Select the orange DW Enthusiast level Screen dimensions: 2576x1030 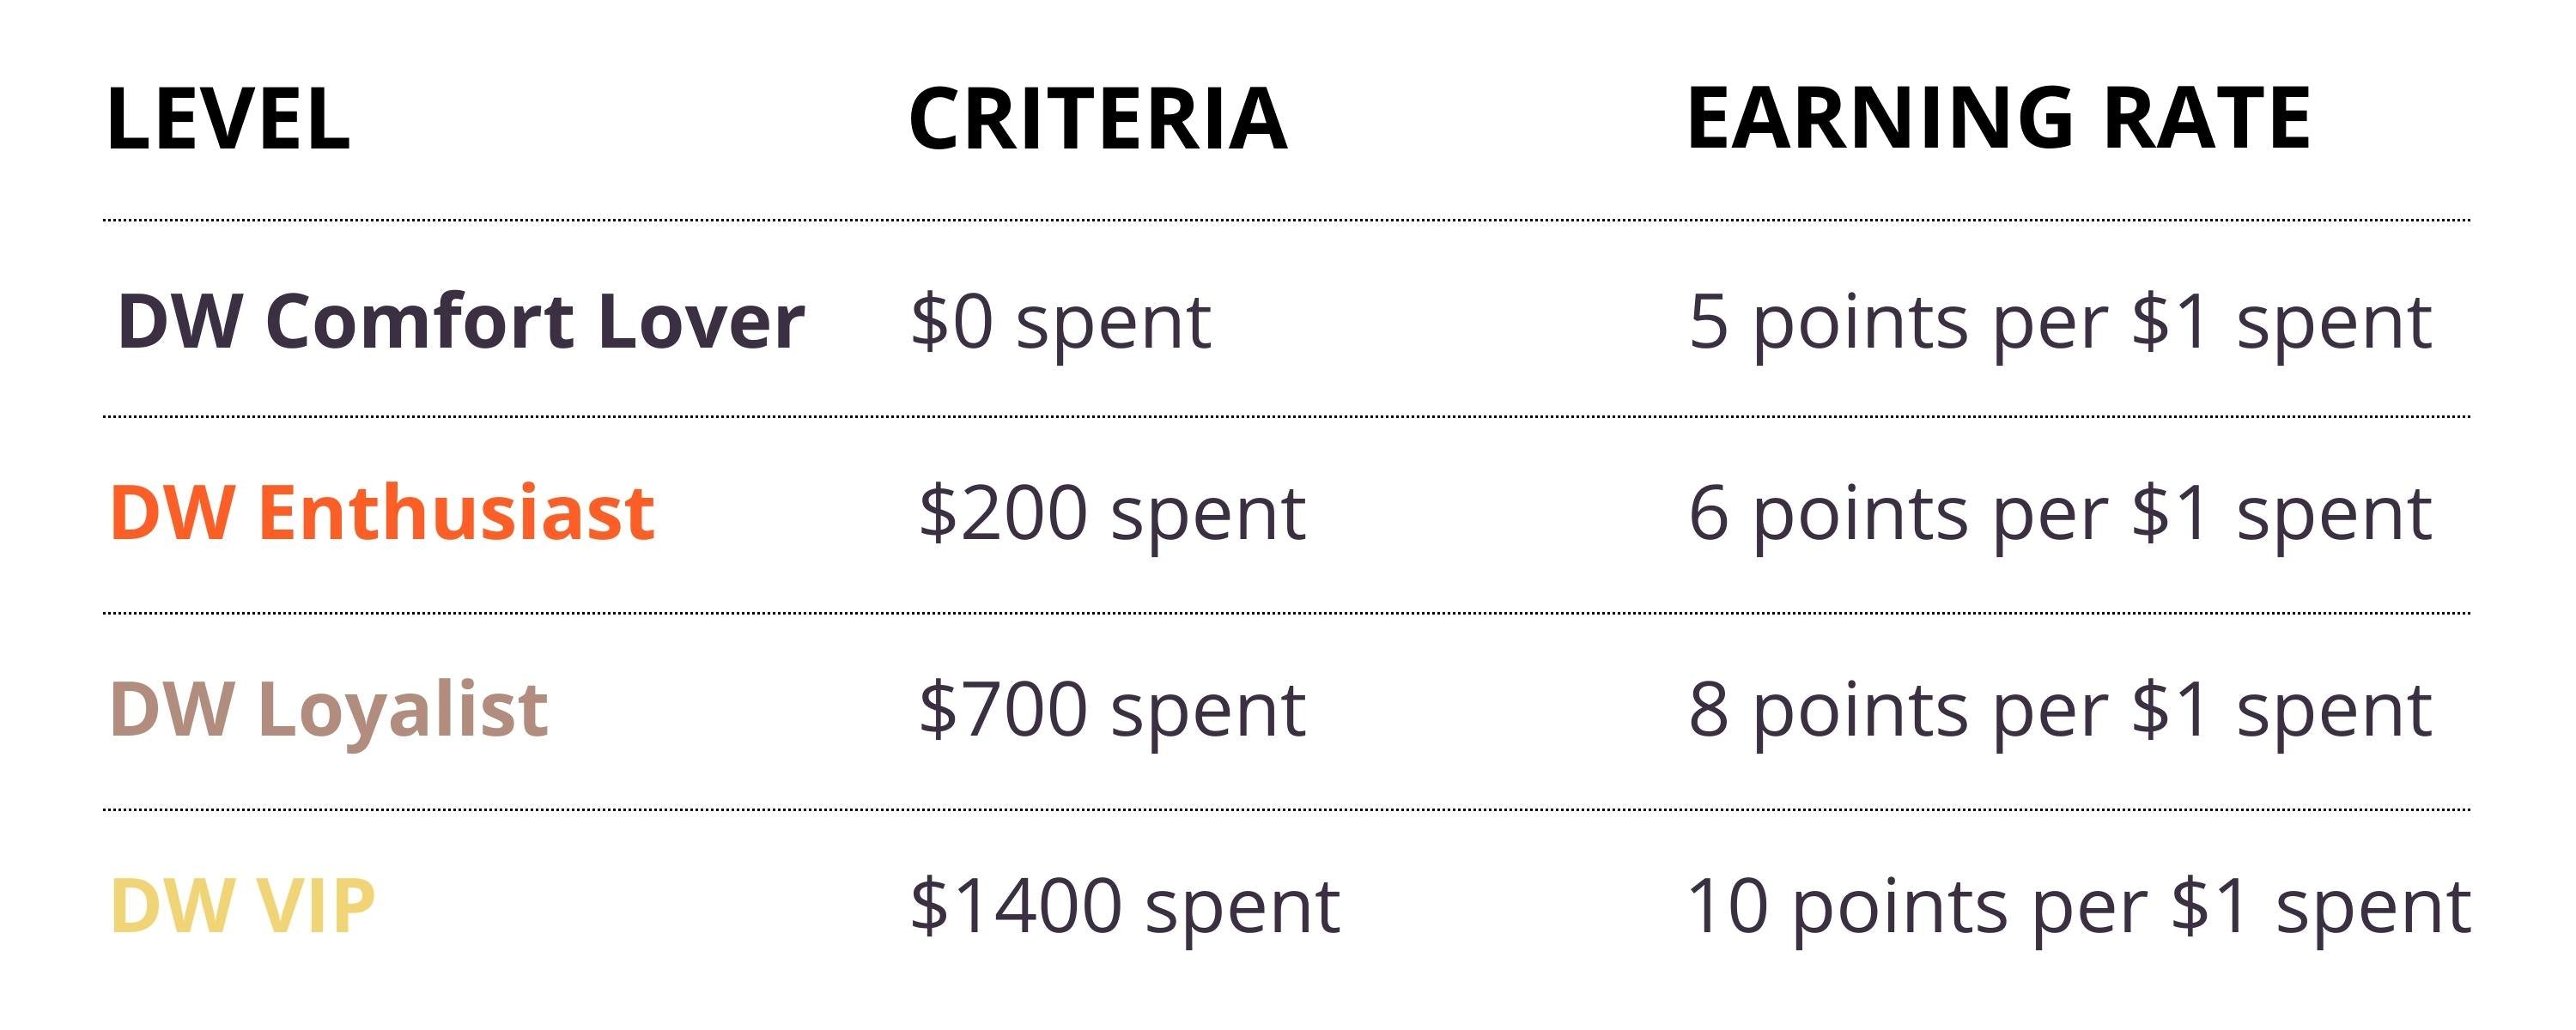click(382, 513)
